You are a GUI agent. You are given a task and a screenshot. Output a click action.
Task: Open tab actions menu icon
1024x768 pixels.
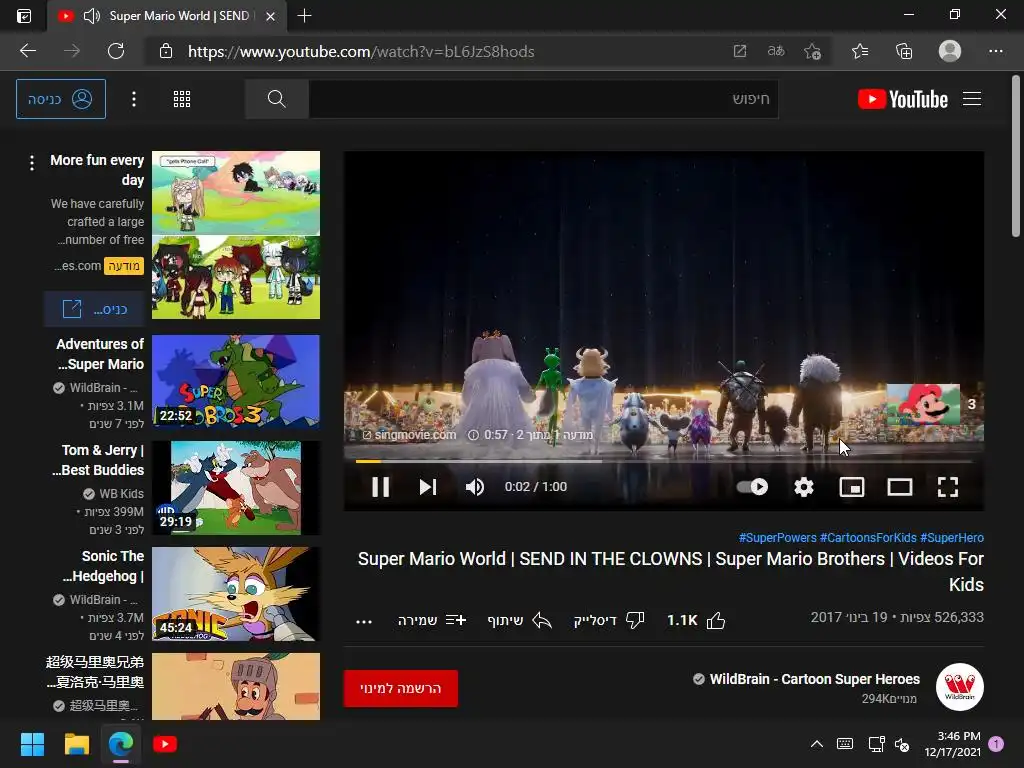(24, 16)
